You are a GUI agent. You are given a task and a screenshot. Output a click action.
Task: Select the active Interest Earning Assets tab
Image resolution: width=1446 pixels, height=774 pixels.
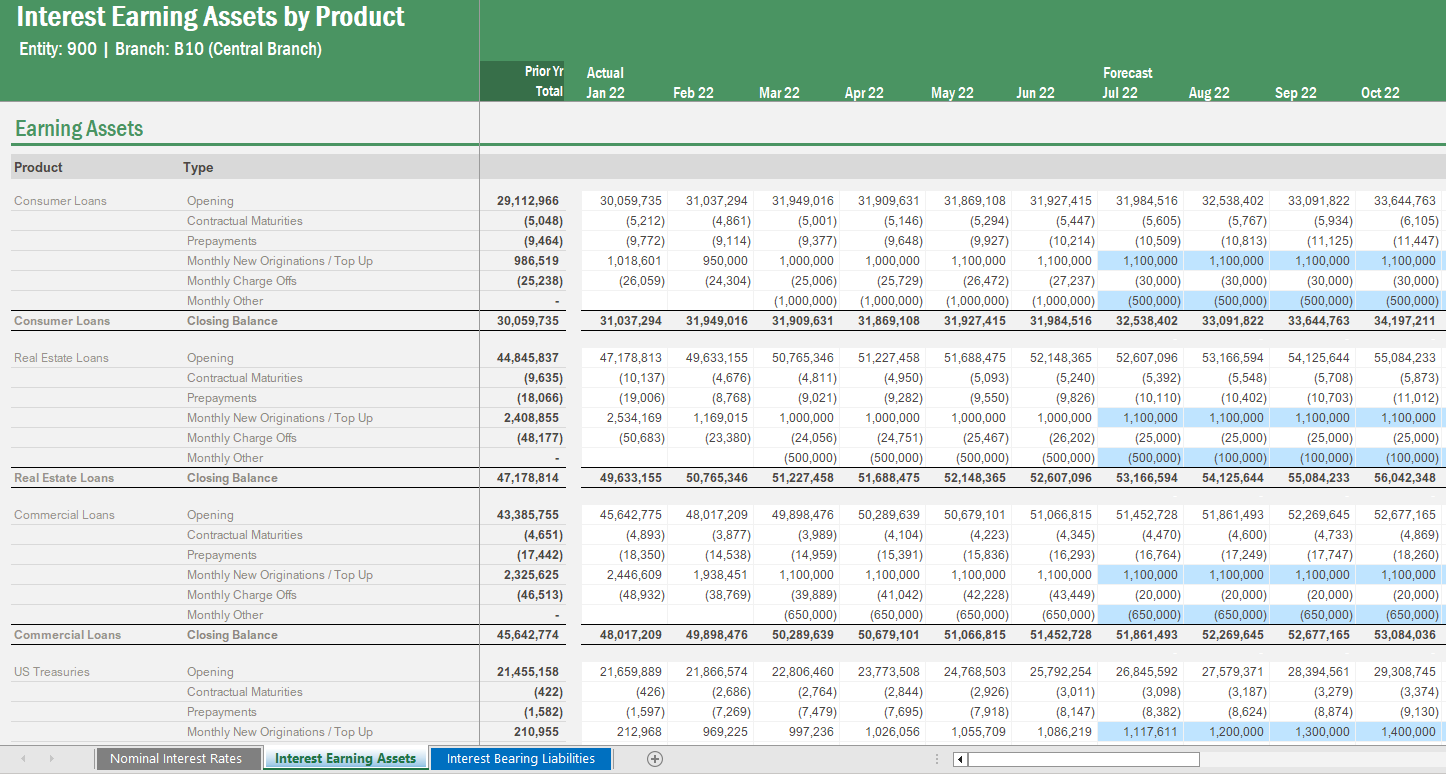pos(345,758)
